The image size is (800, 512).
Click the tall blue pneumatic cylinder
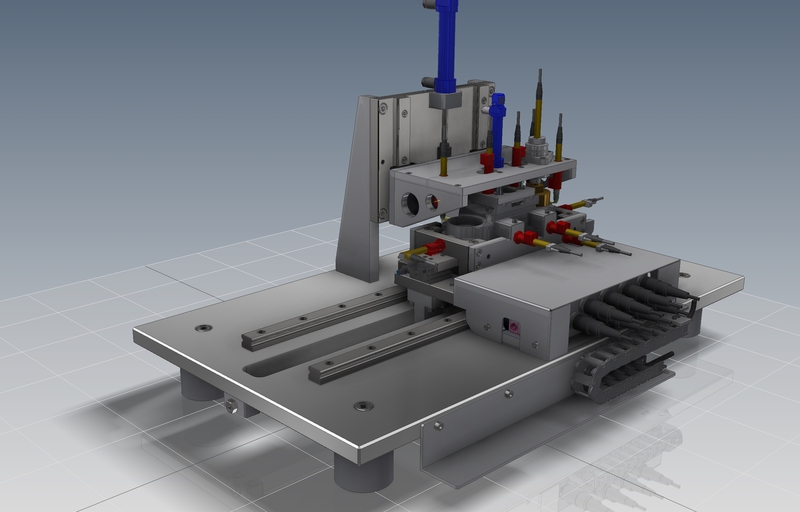[446, 45]
